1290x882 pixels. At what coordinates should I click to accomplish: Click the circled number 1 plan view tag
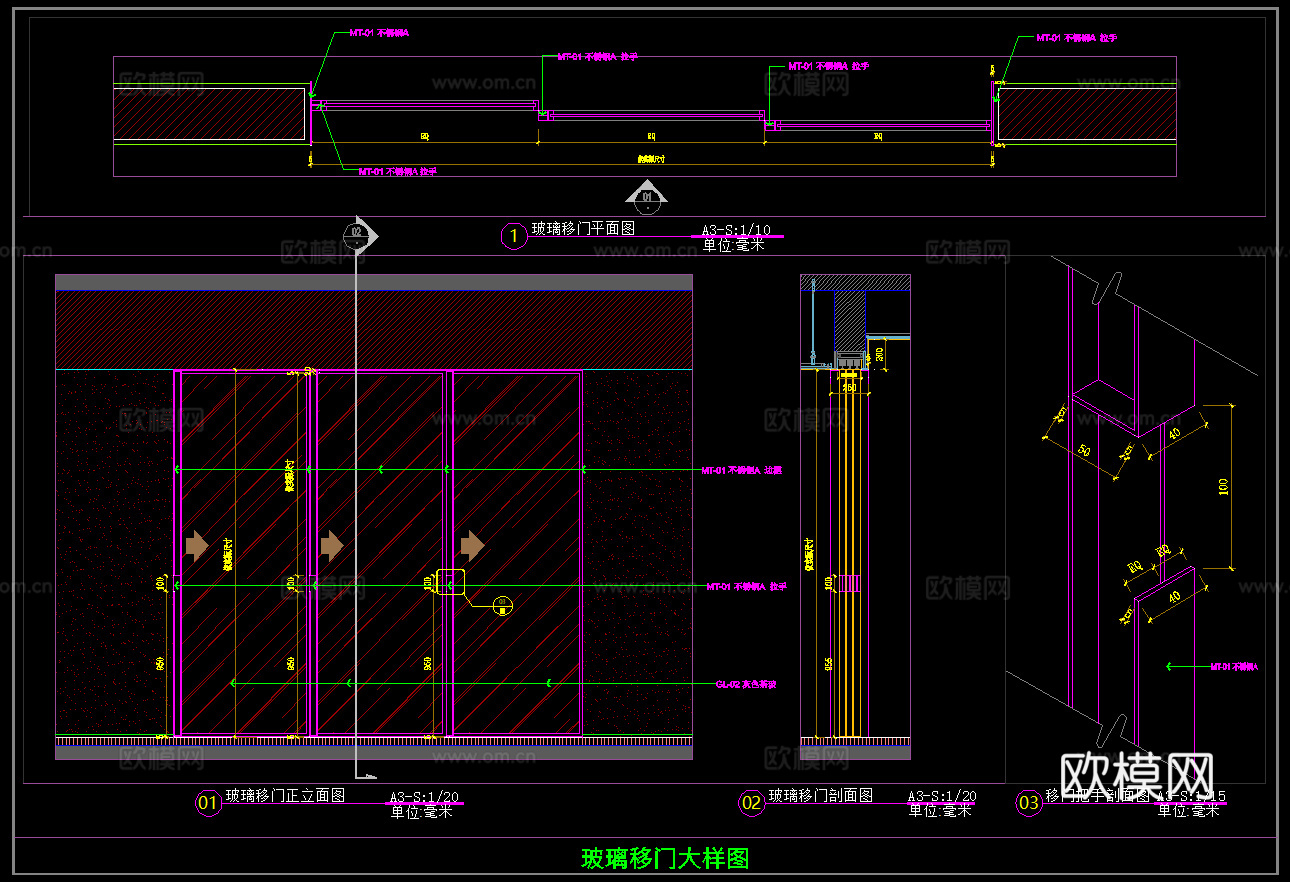coord(513,236)
